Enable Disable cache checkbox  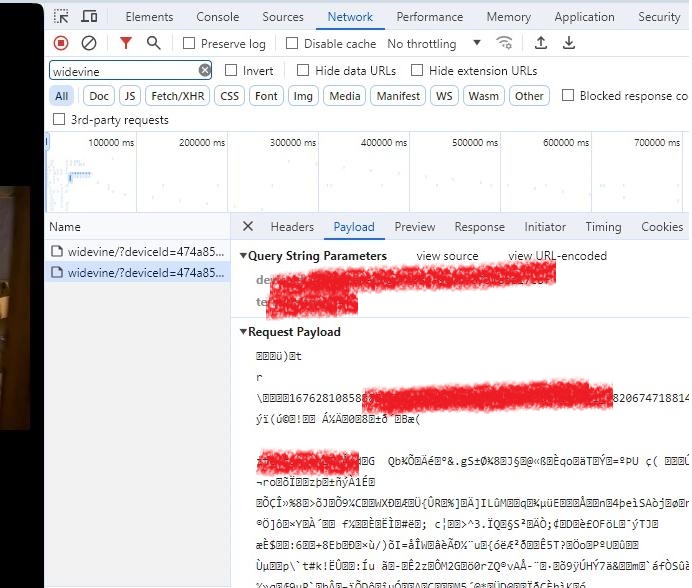click(292, 43)
